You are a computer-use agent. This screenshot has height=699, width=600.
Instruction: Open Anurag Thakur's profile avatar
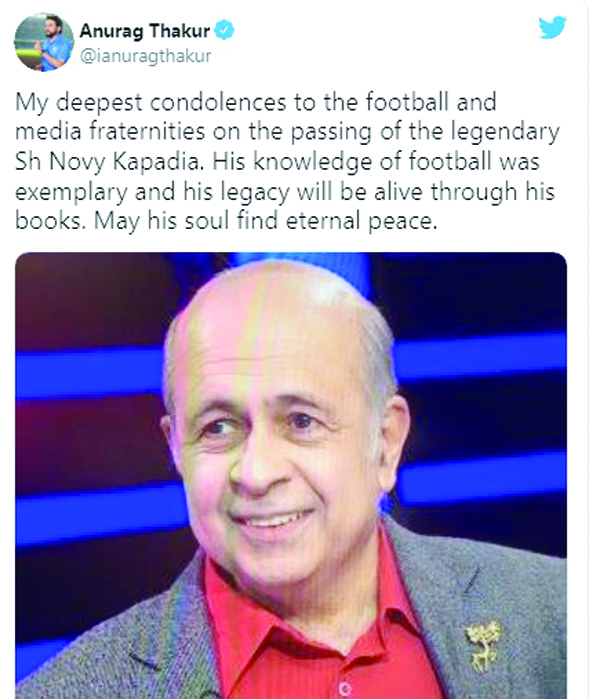pyautogui.click(x=44, y=42)
